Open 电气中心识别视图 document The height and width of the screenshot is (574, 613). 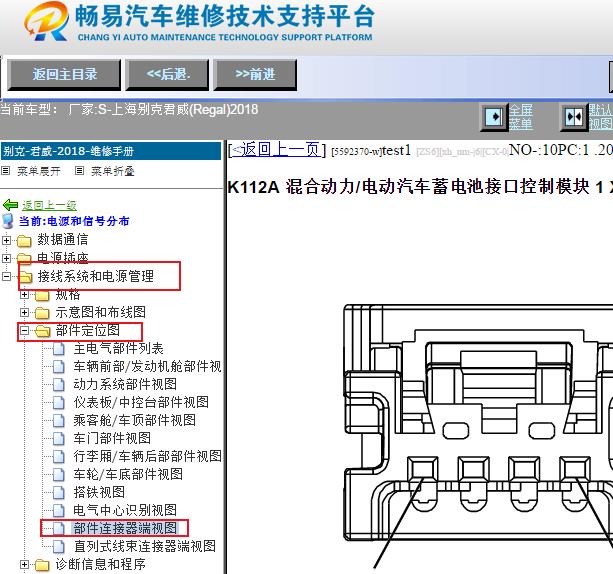click(x=125, y=510)
